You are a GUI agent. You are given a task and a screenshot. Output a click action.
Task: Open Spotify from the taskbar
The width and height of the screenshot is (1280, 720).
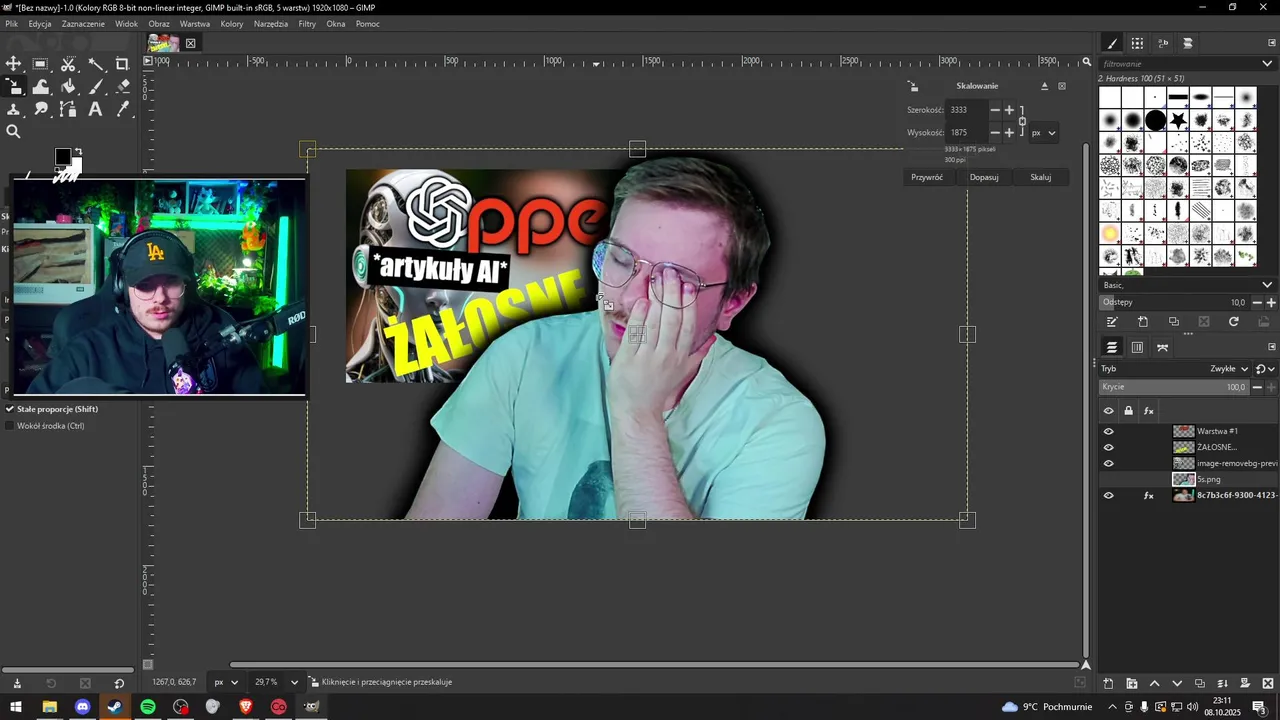click(x=148, y=707)
